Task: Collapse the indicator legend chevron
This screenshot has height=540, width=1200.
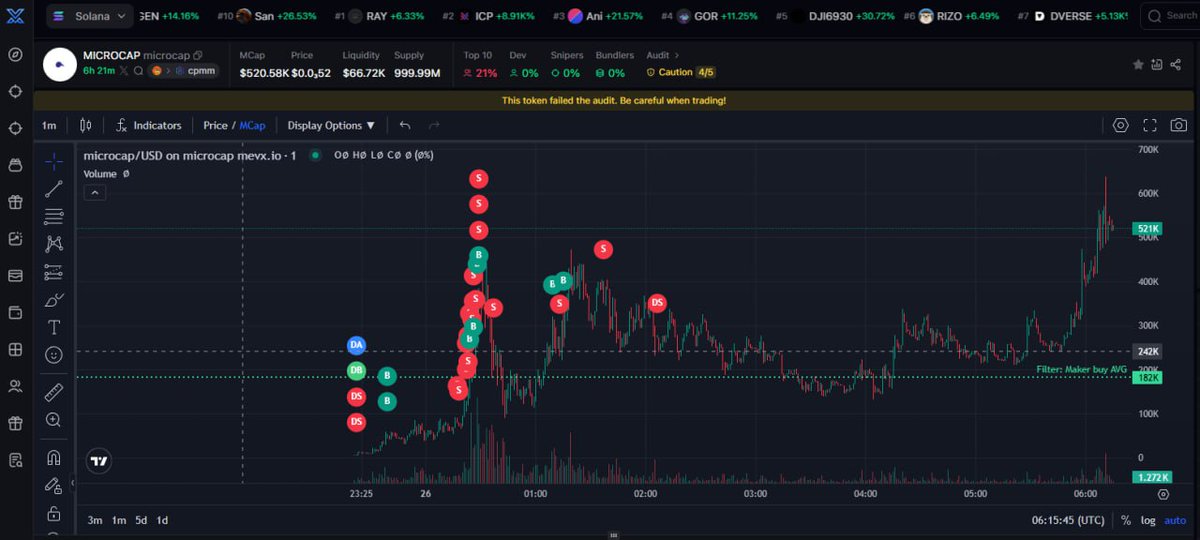Action: (x=94, y=192)
